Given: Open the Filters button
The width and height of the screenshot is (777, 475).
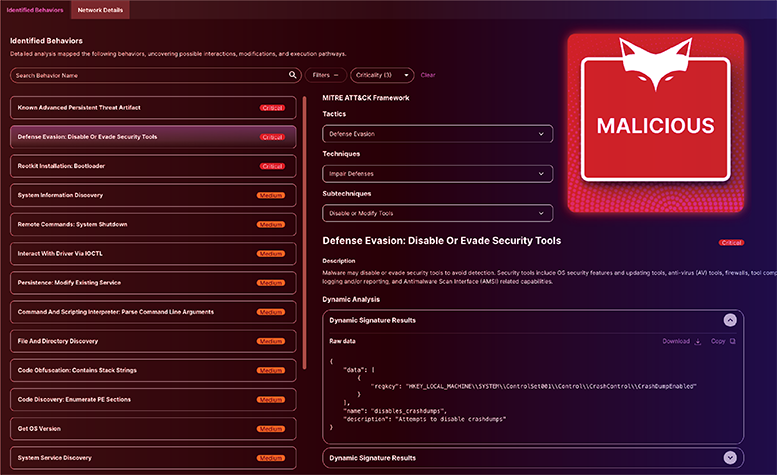Looking at the screenshot, I should pos(325,75).
